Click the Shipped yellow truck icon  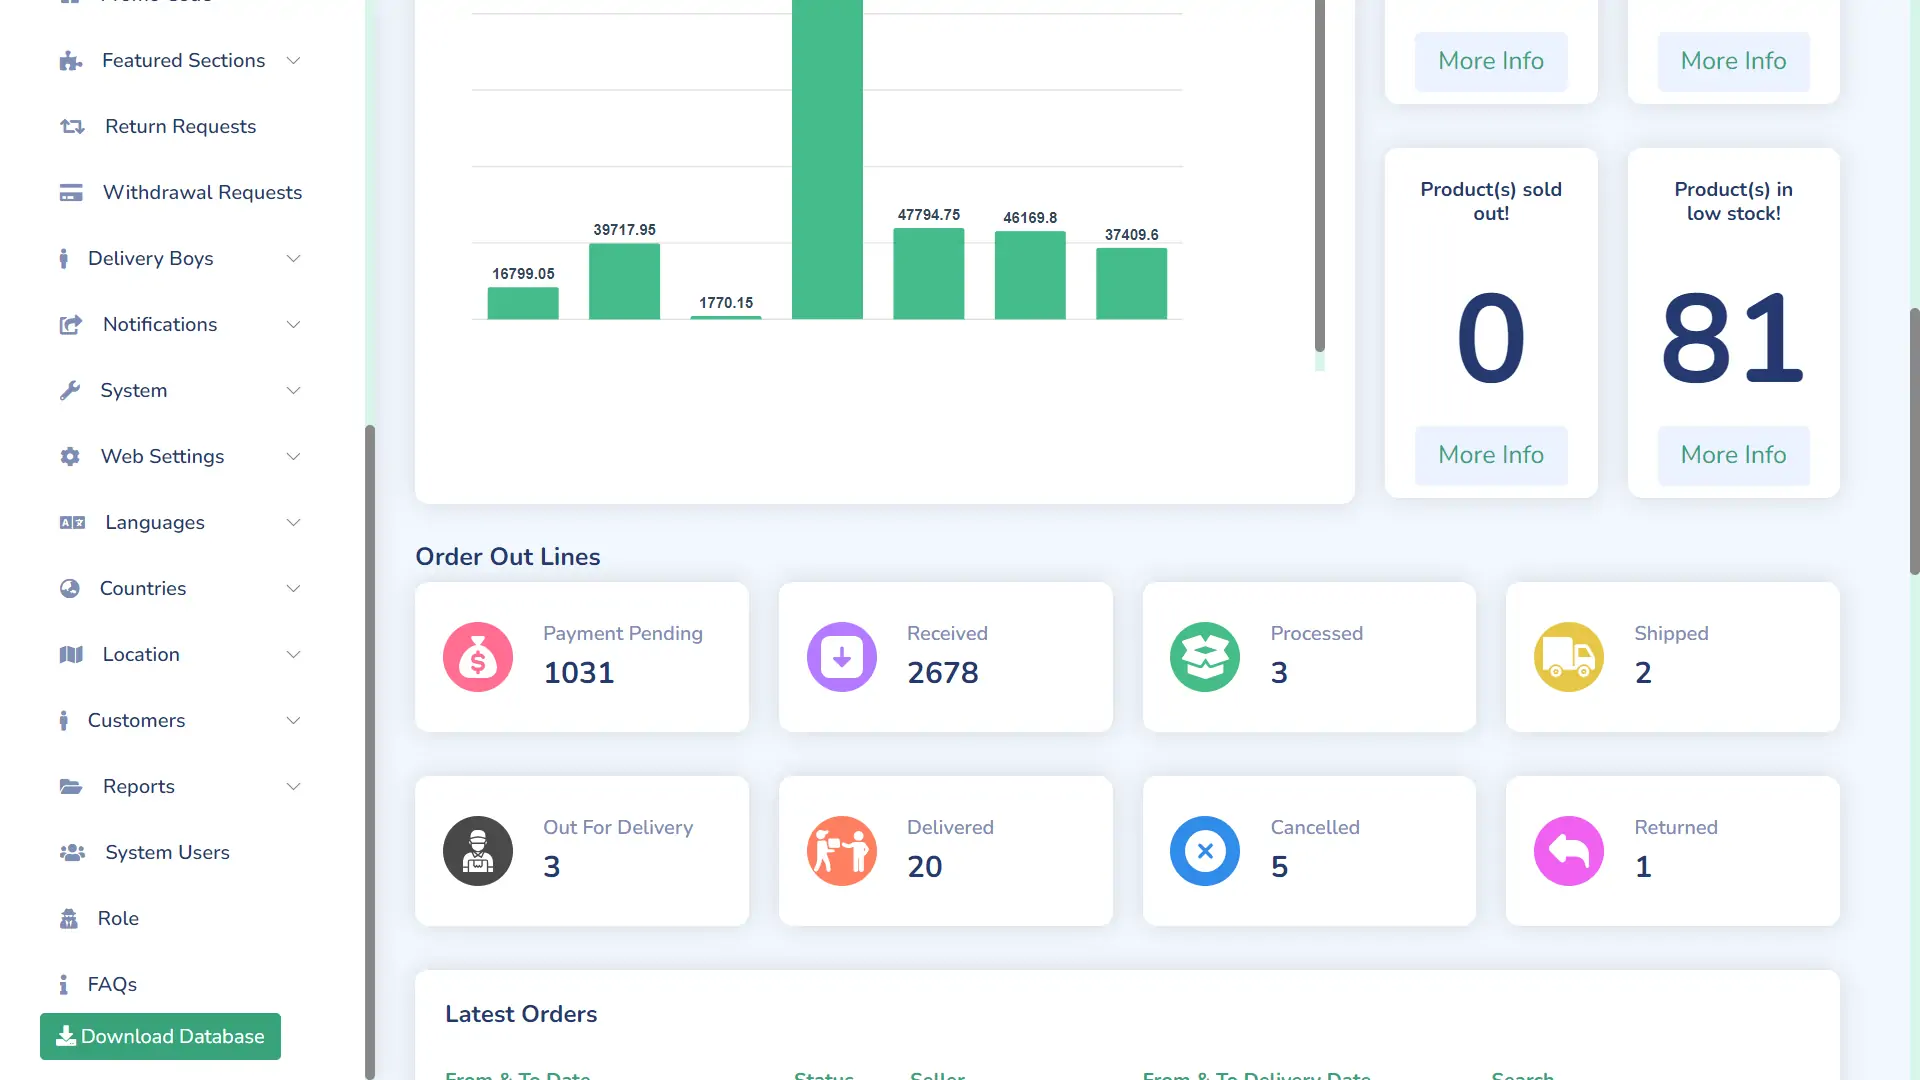(x=1568, y=657)
